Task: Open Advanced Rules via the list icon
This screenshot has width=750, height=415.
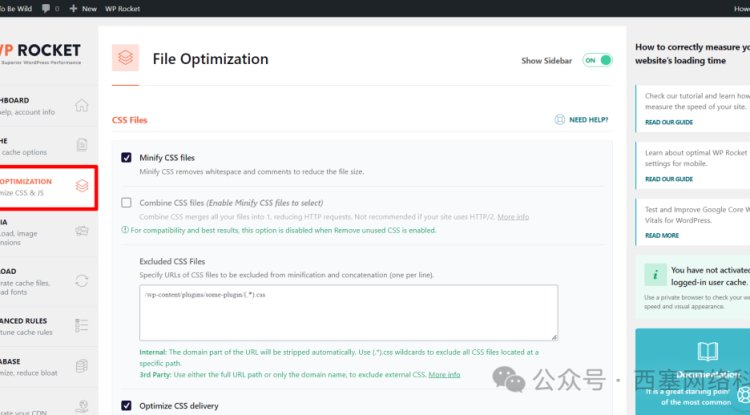Action: [x=82, y=325]
